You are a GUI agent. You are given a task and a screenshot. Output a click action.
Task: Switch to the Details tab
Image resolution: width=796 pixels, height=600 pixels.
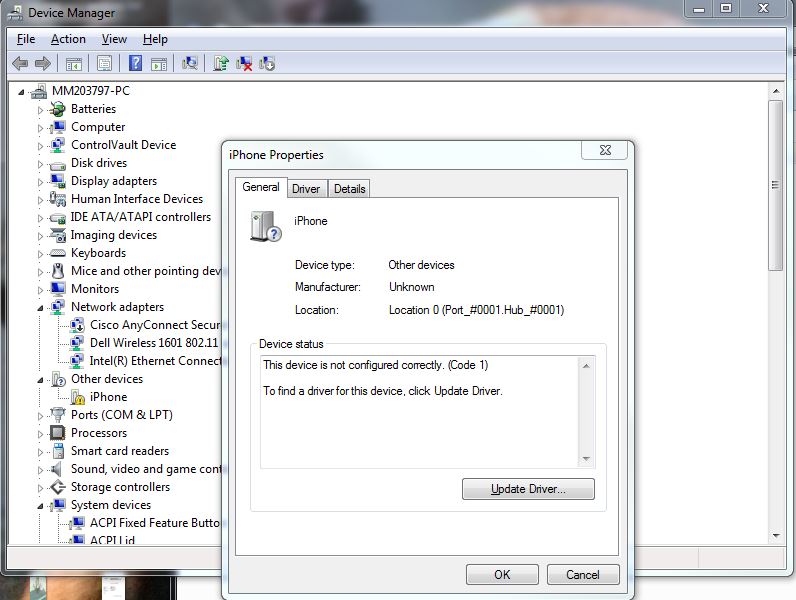[349, 189]
